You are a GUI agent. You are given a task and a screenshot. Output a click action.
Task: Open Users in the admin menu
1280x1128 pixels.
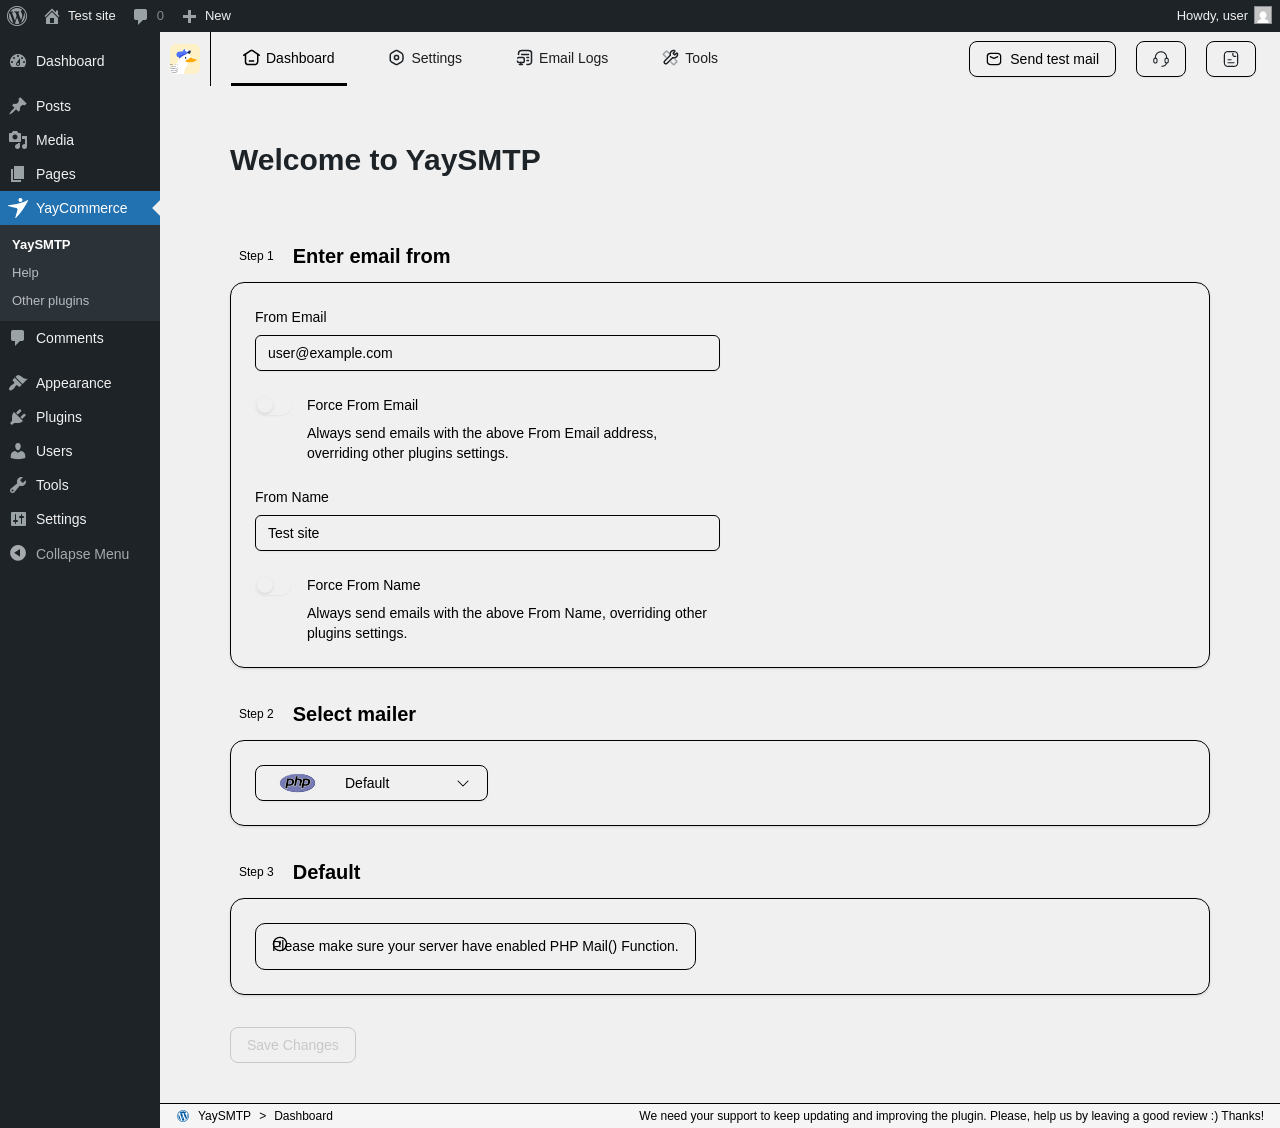[80, 451]
